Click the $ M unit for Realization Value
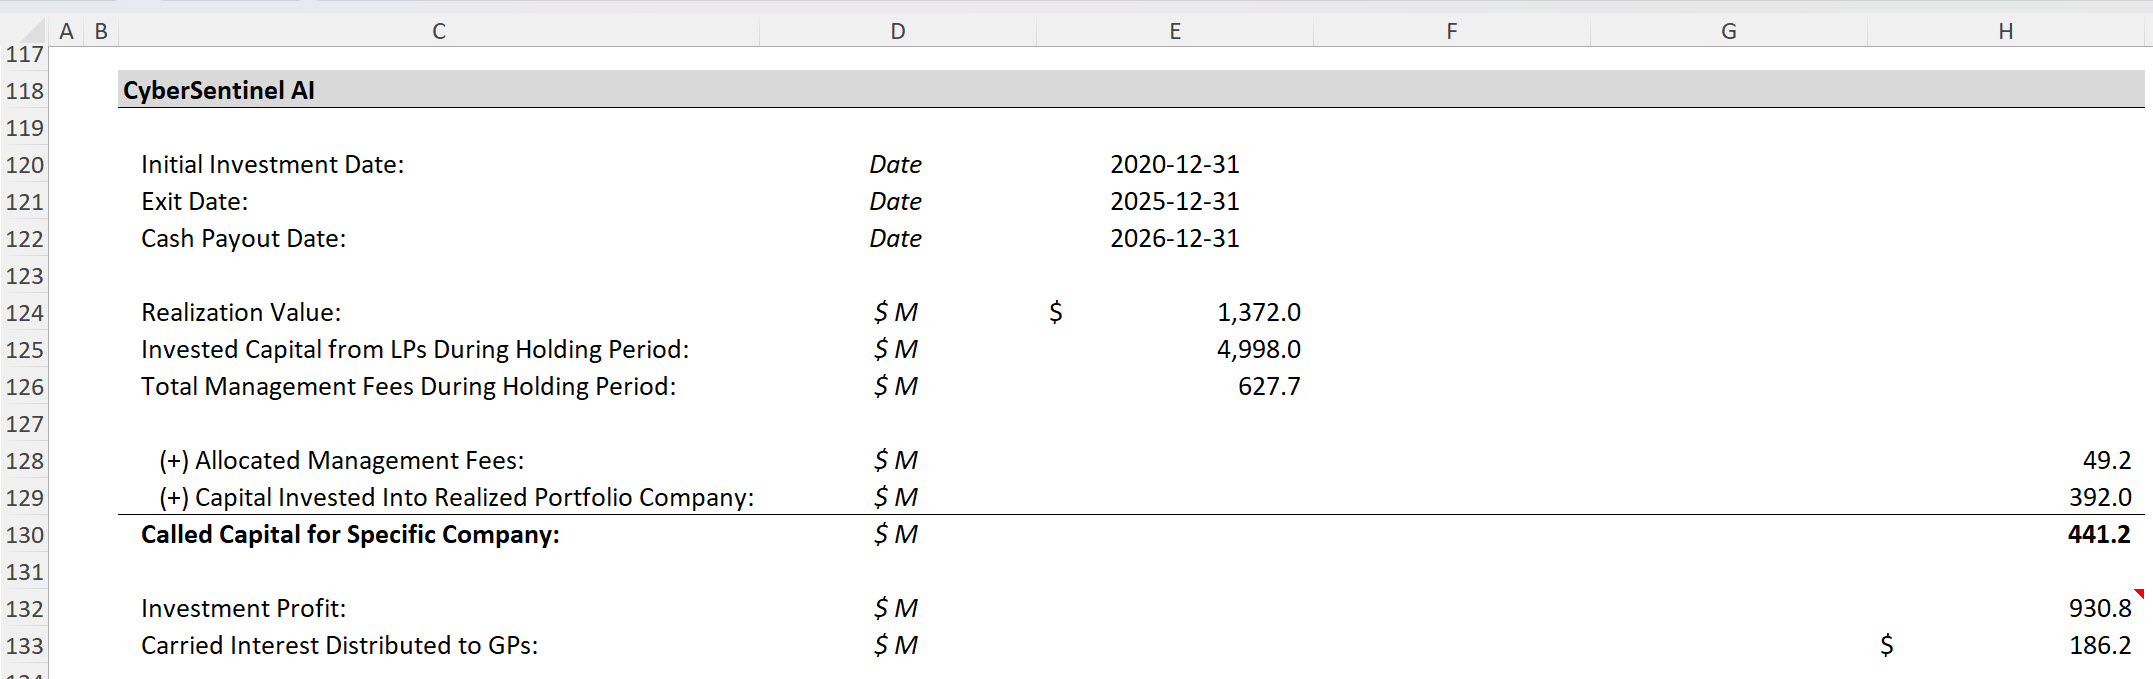 (x=896, y=312)
